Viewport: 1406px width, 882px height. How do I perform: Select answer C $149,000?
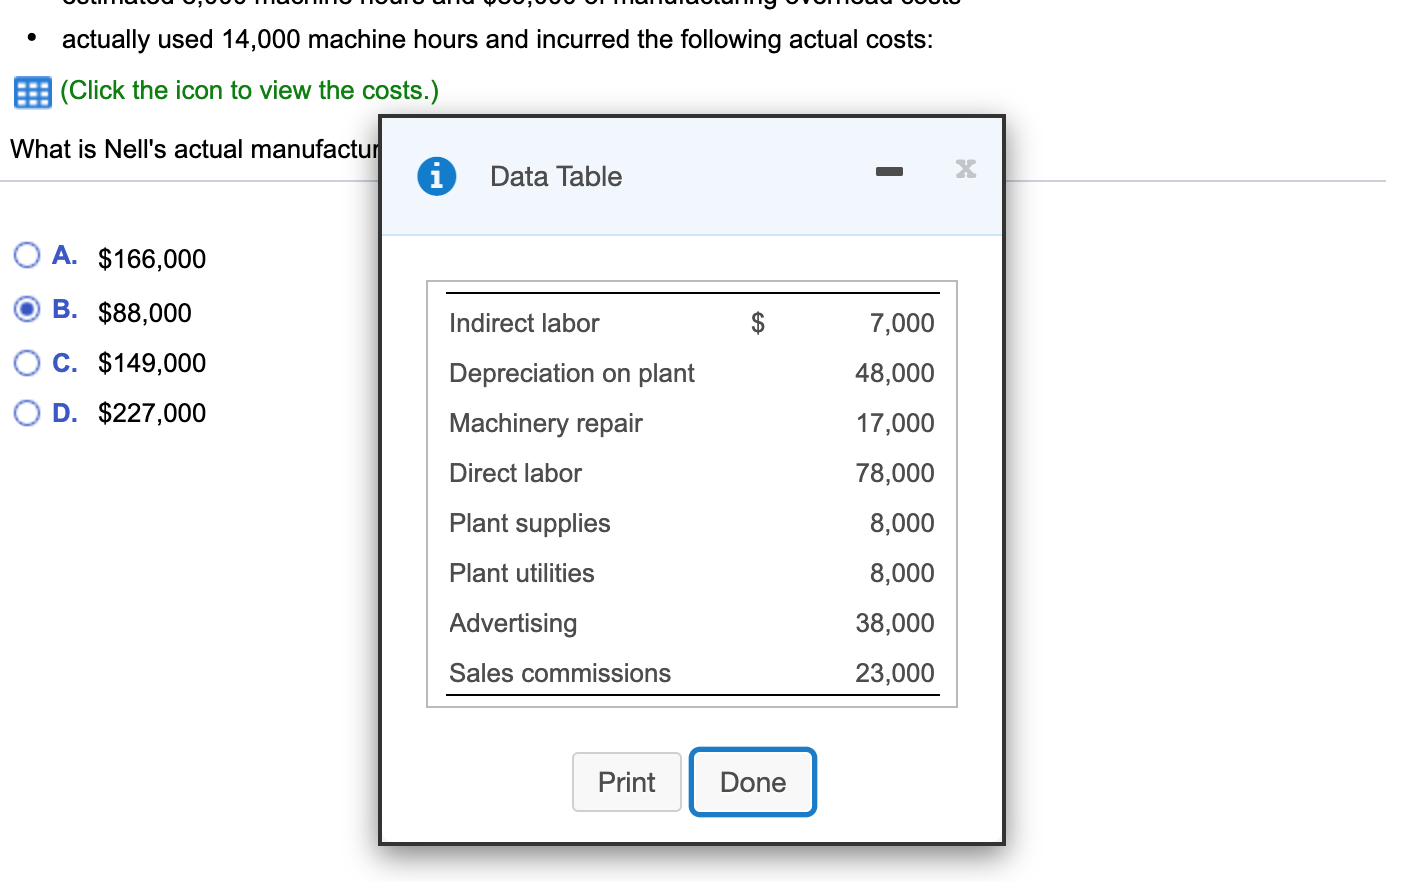point(27,362)
